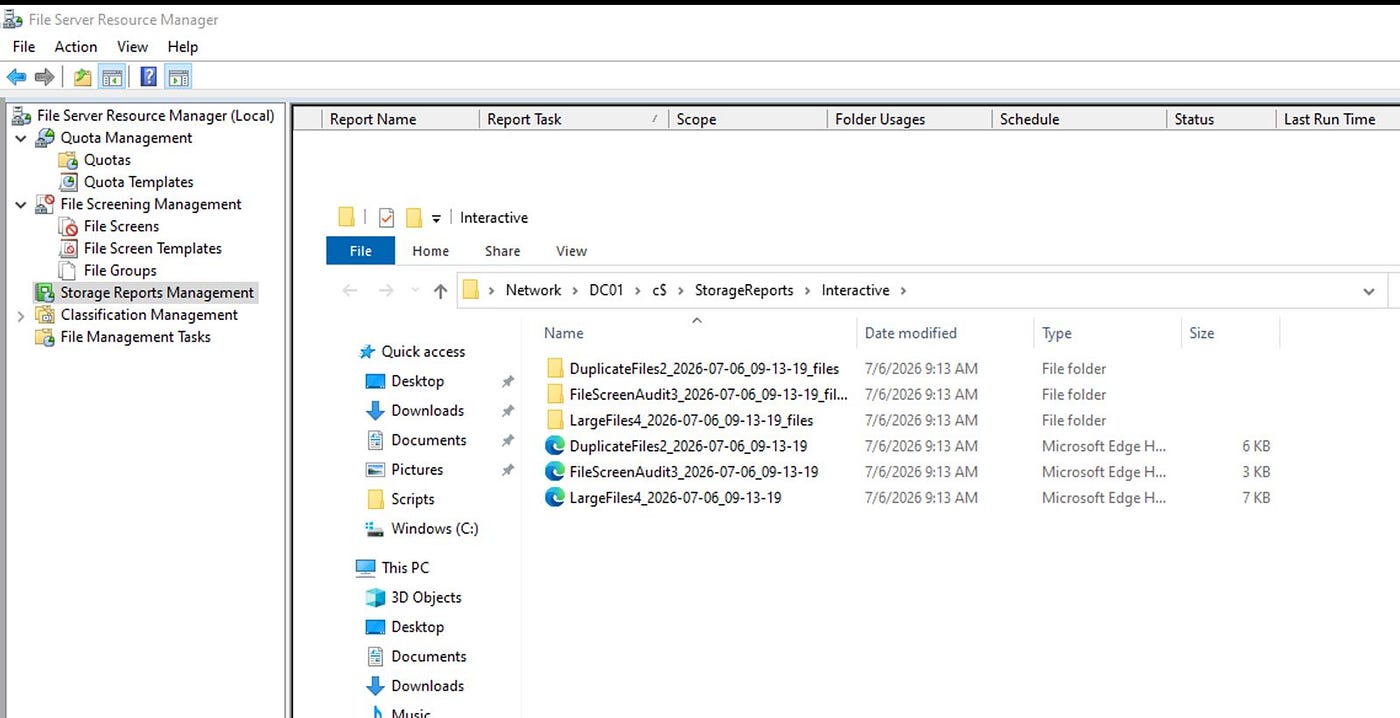Open Customize Quick Access Toolbar dropdown
Screen dimensions: 1400x718
pos(436,219)
